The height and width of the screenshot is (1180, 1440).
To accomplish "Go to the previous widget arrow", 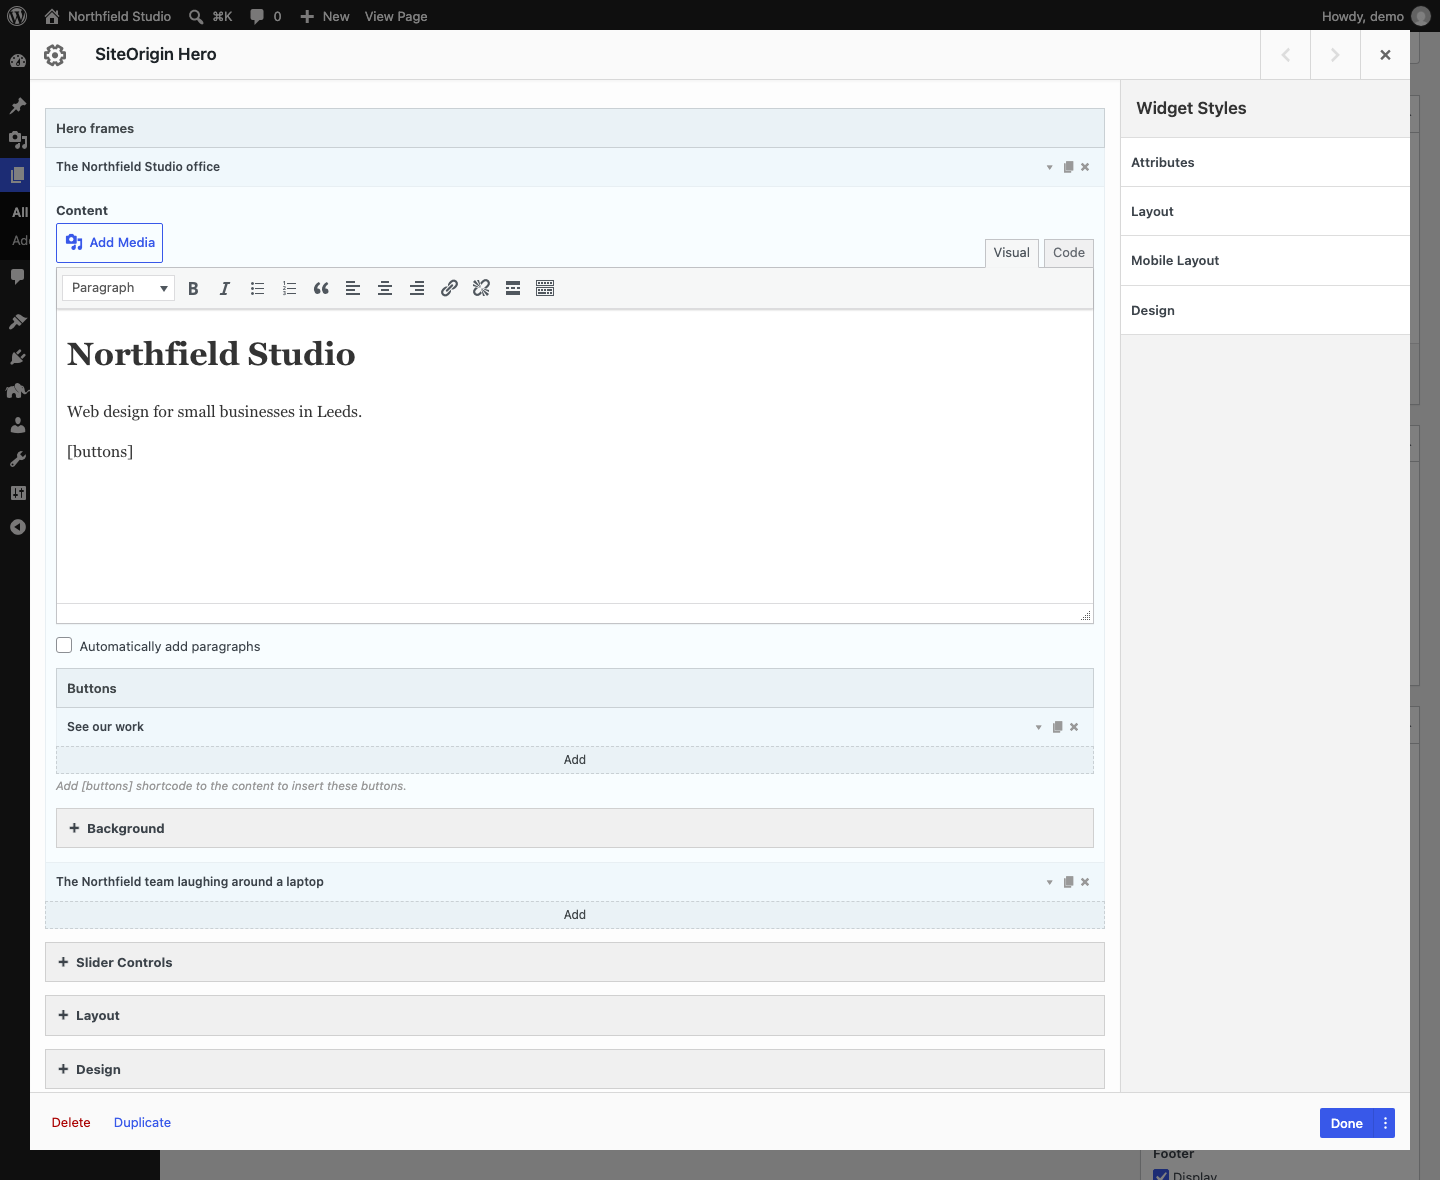I will [x=1285, y=55].
